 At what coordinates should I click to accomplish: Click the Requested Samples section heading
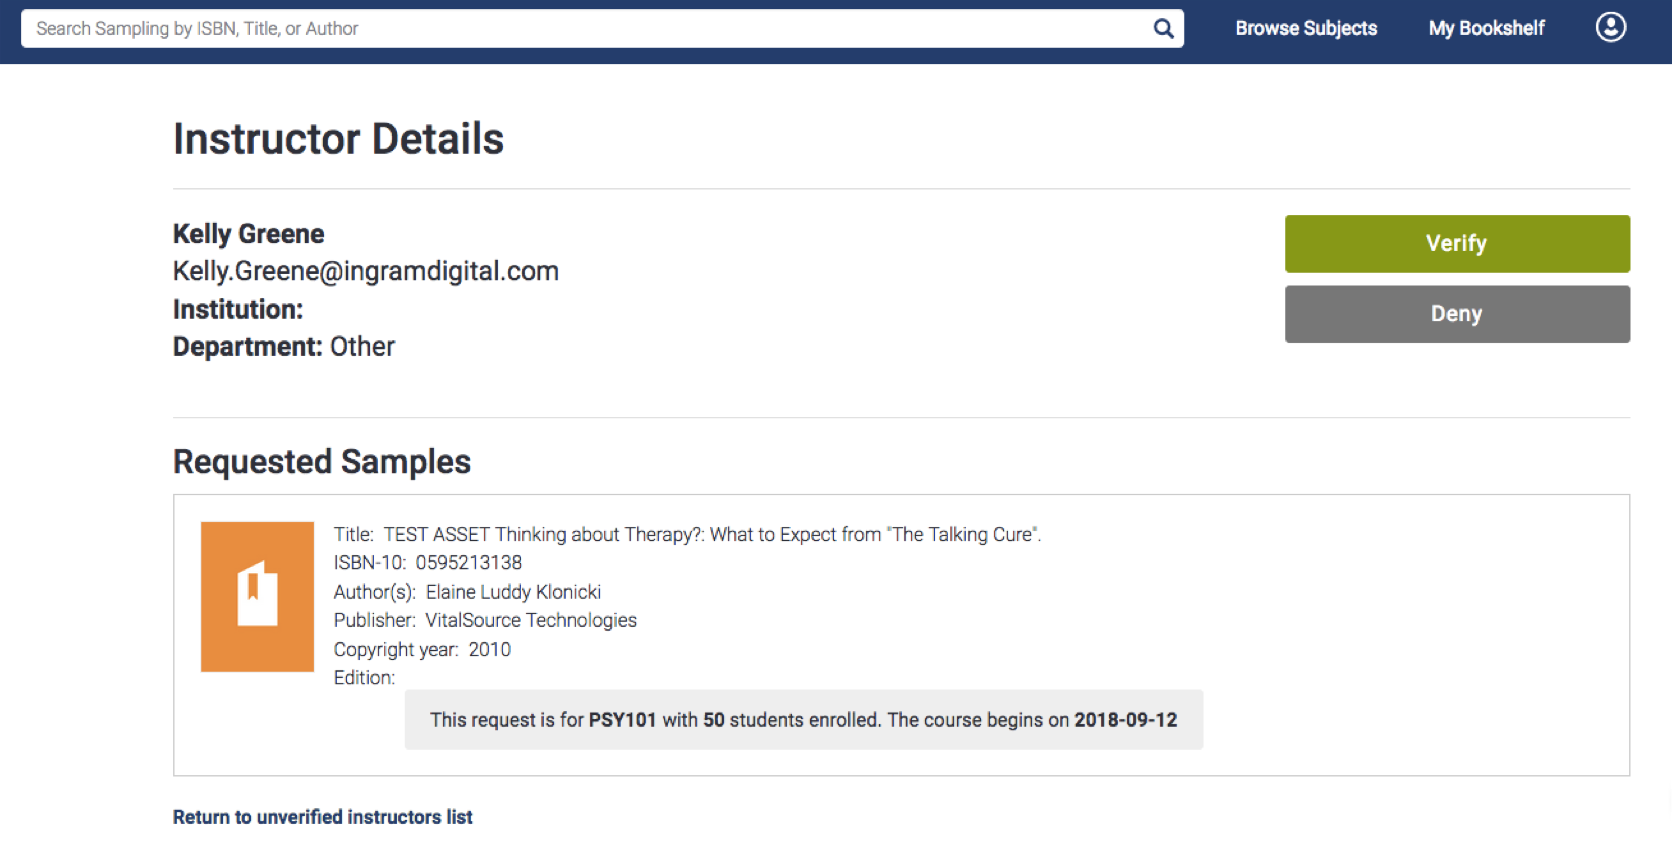coord(321,462)
